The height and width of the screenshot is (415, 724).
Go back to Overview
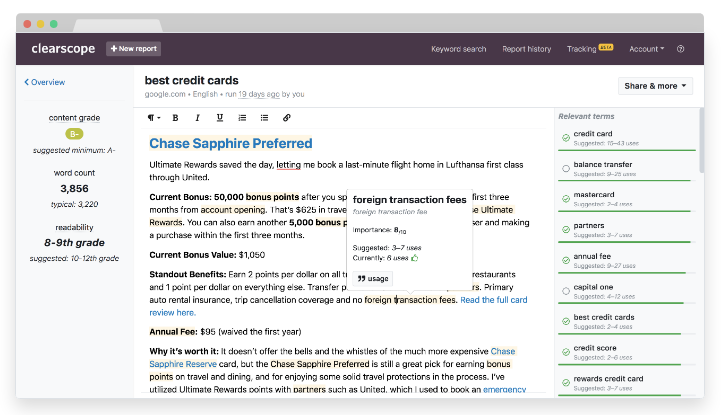tap(45, 82)
